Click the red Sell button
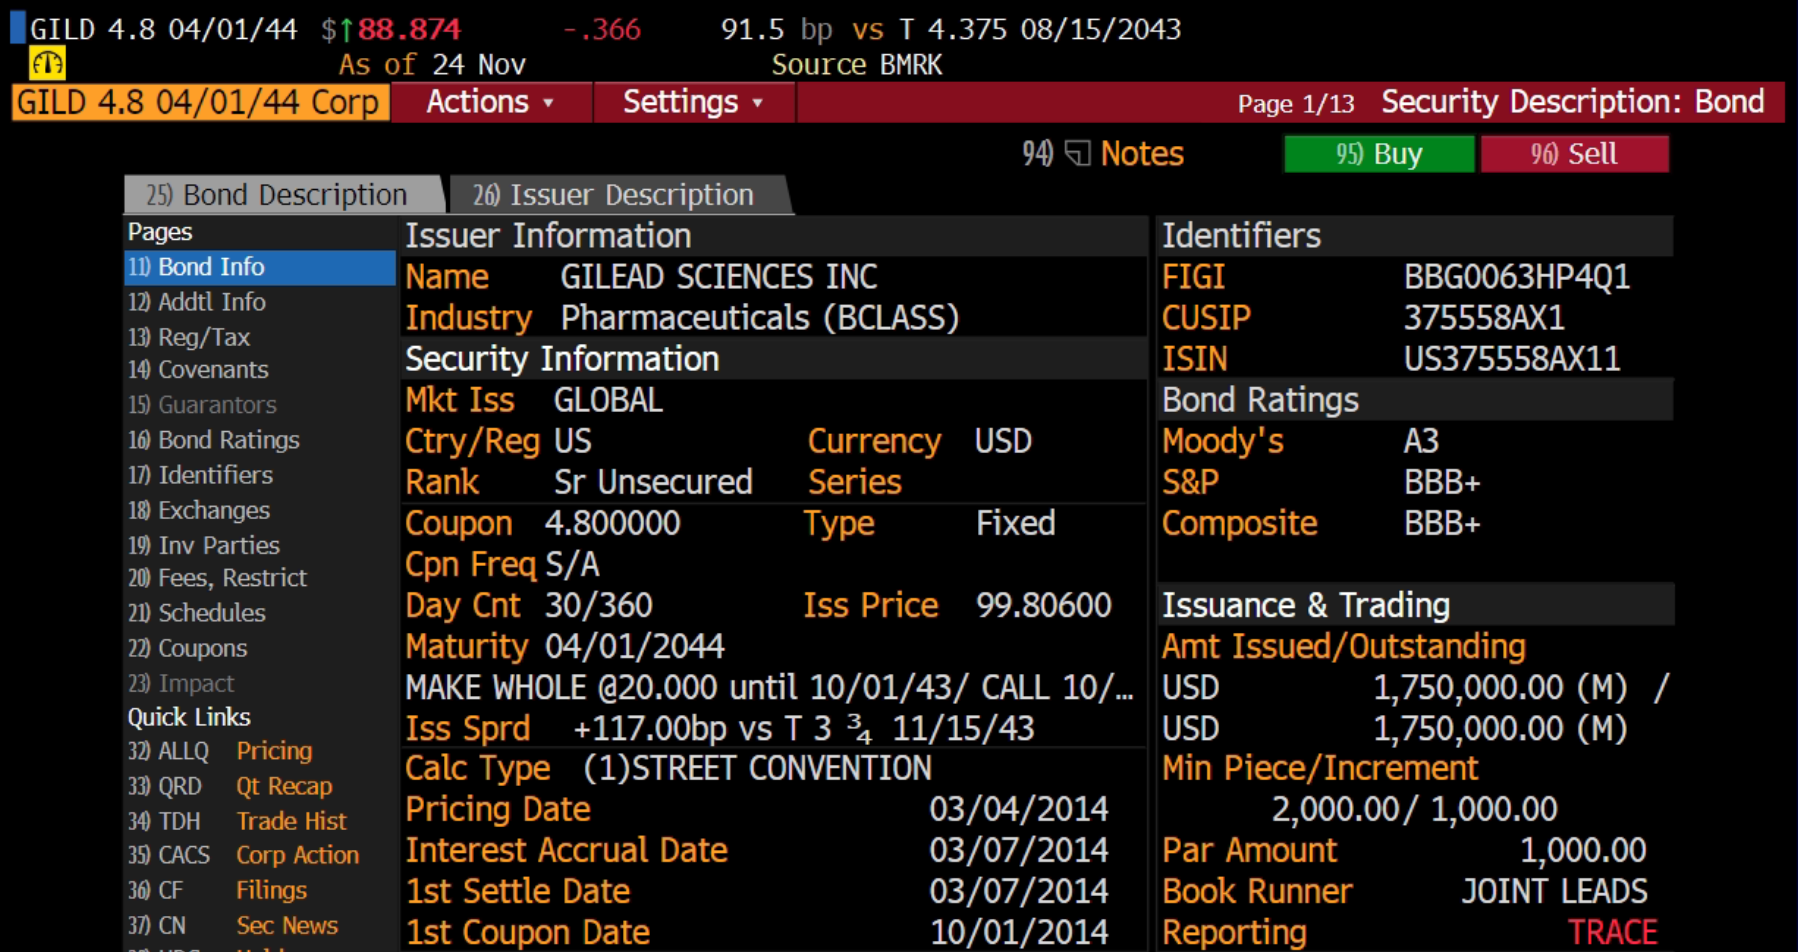 [1574, 154]
